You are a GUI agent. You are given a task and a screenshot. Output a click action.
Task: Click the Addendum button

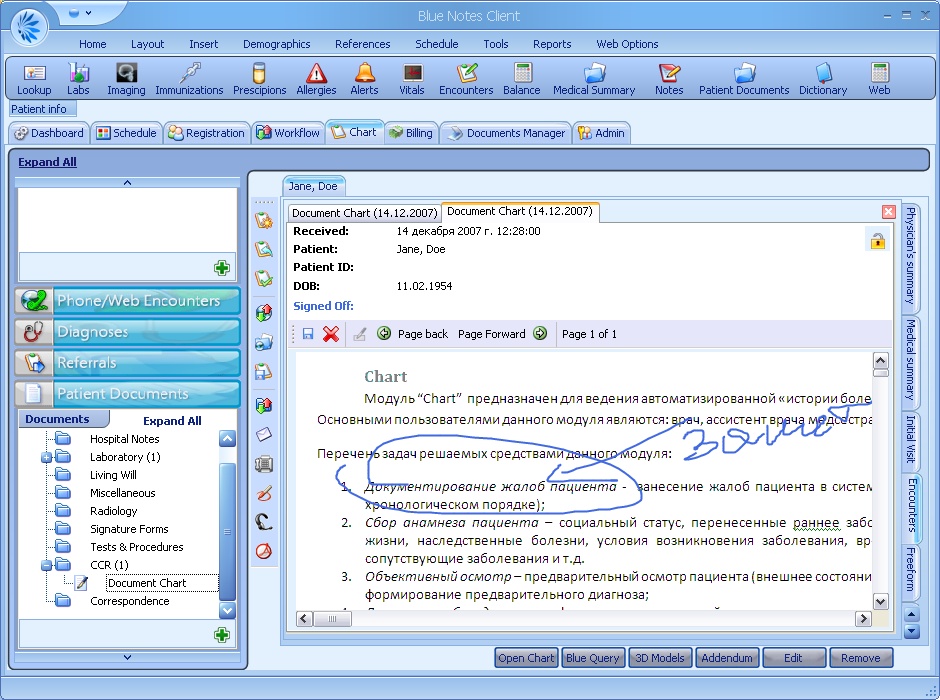[x=727, y=658]
